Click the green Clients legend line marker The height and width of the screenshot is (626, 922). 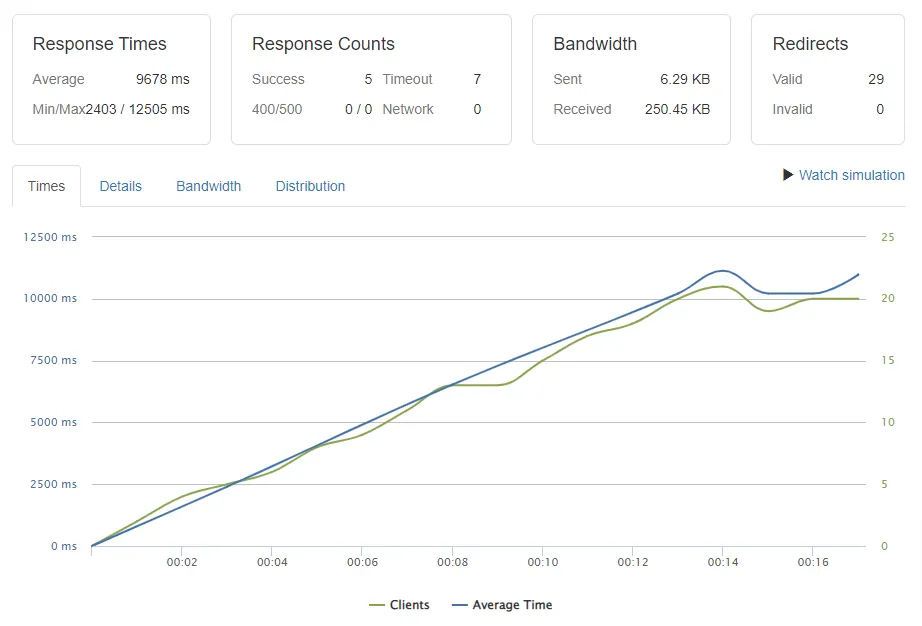click(377, 605)
